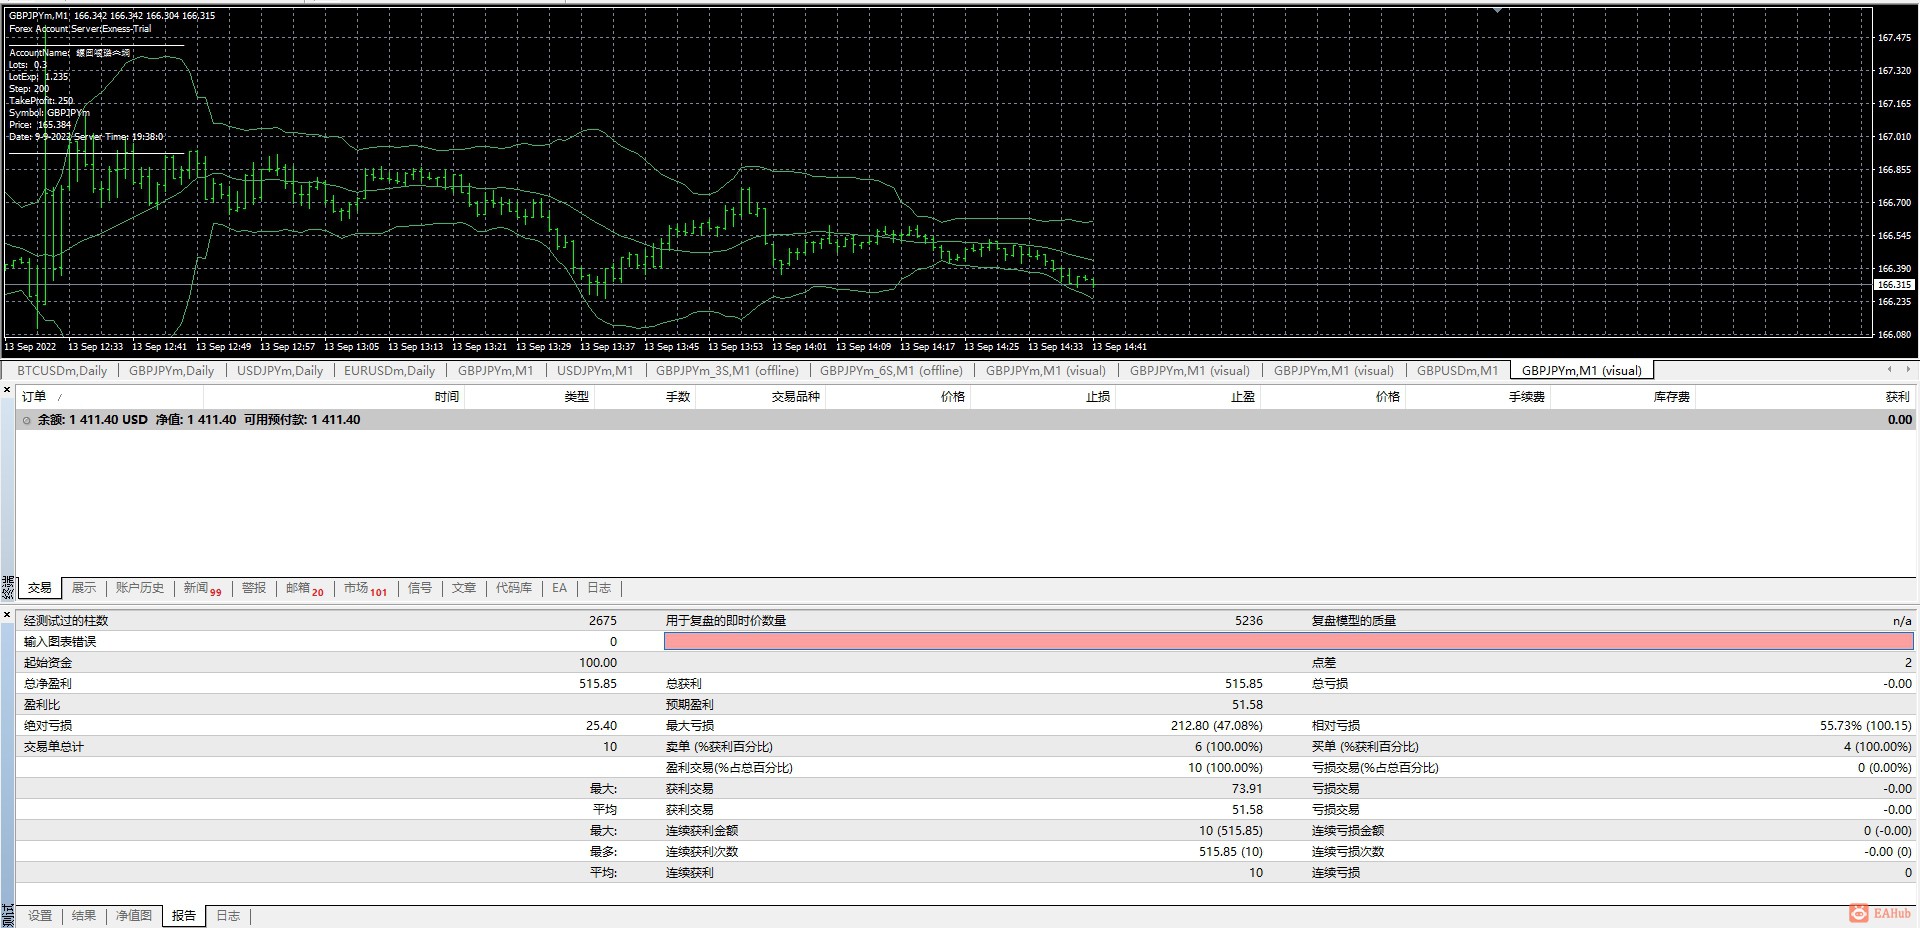Open the 展示 terminal tab

pyautogui.click(x=84, y=588)
